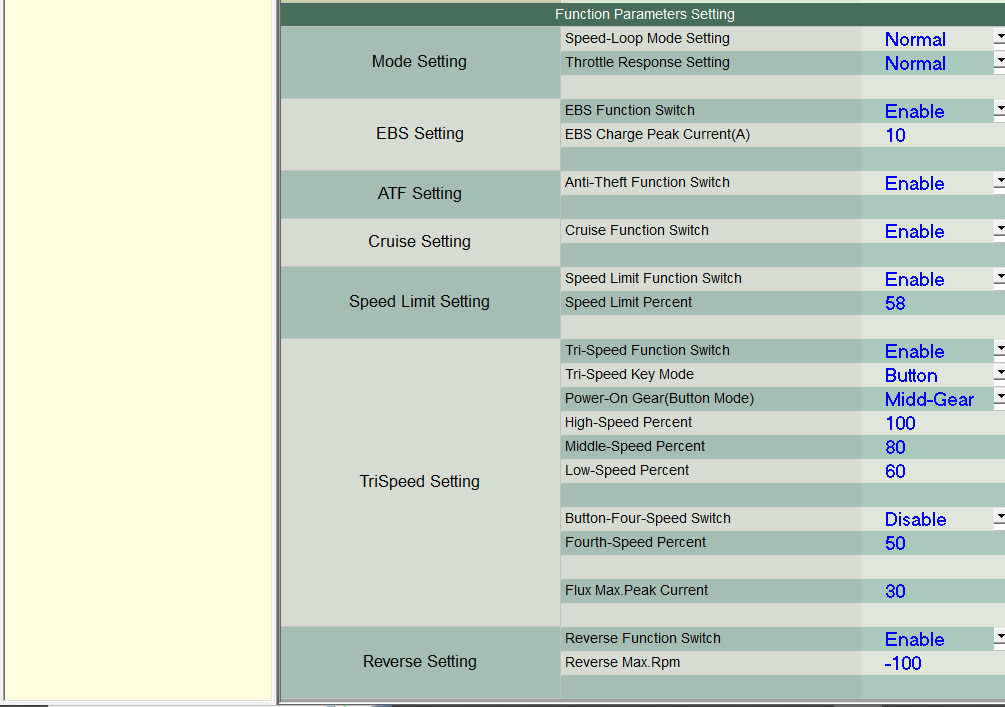This screenshot has height=707, width=1005.
Task: Expand the Power-On Gear dropdown showing Midd-Gear
Action: (999, 399)
